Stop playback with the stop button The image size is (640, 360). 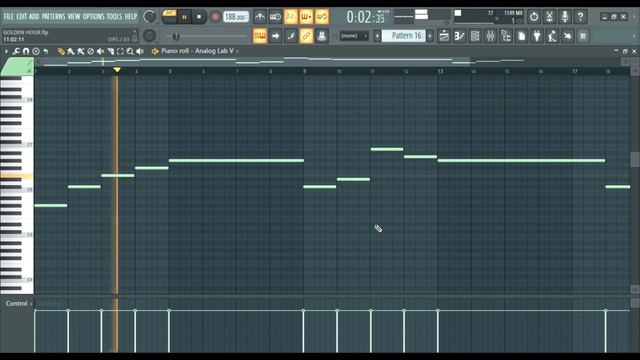[199, 17]
